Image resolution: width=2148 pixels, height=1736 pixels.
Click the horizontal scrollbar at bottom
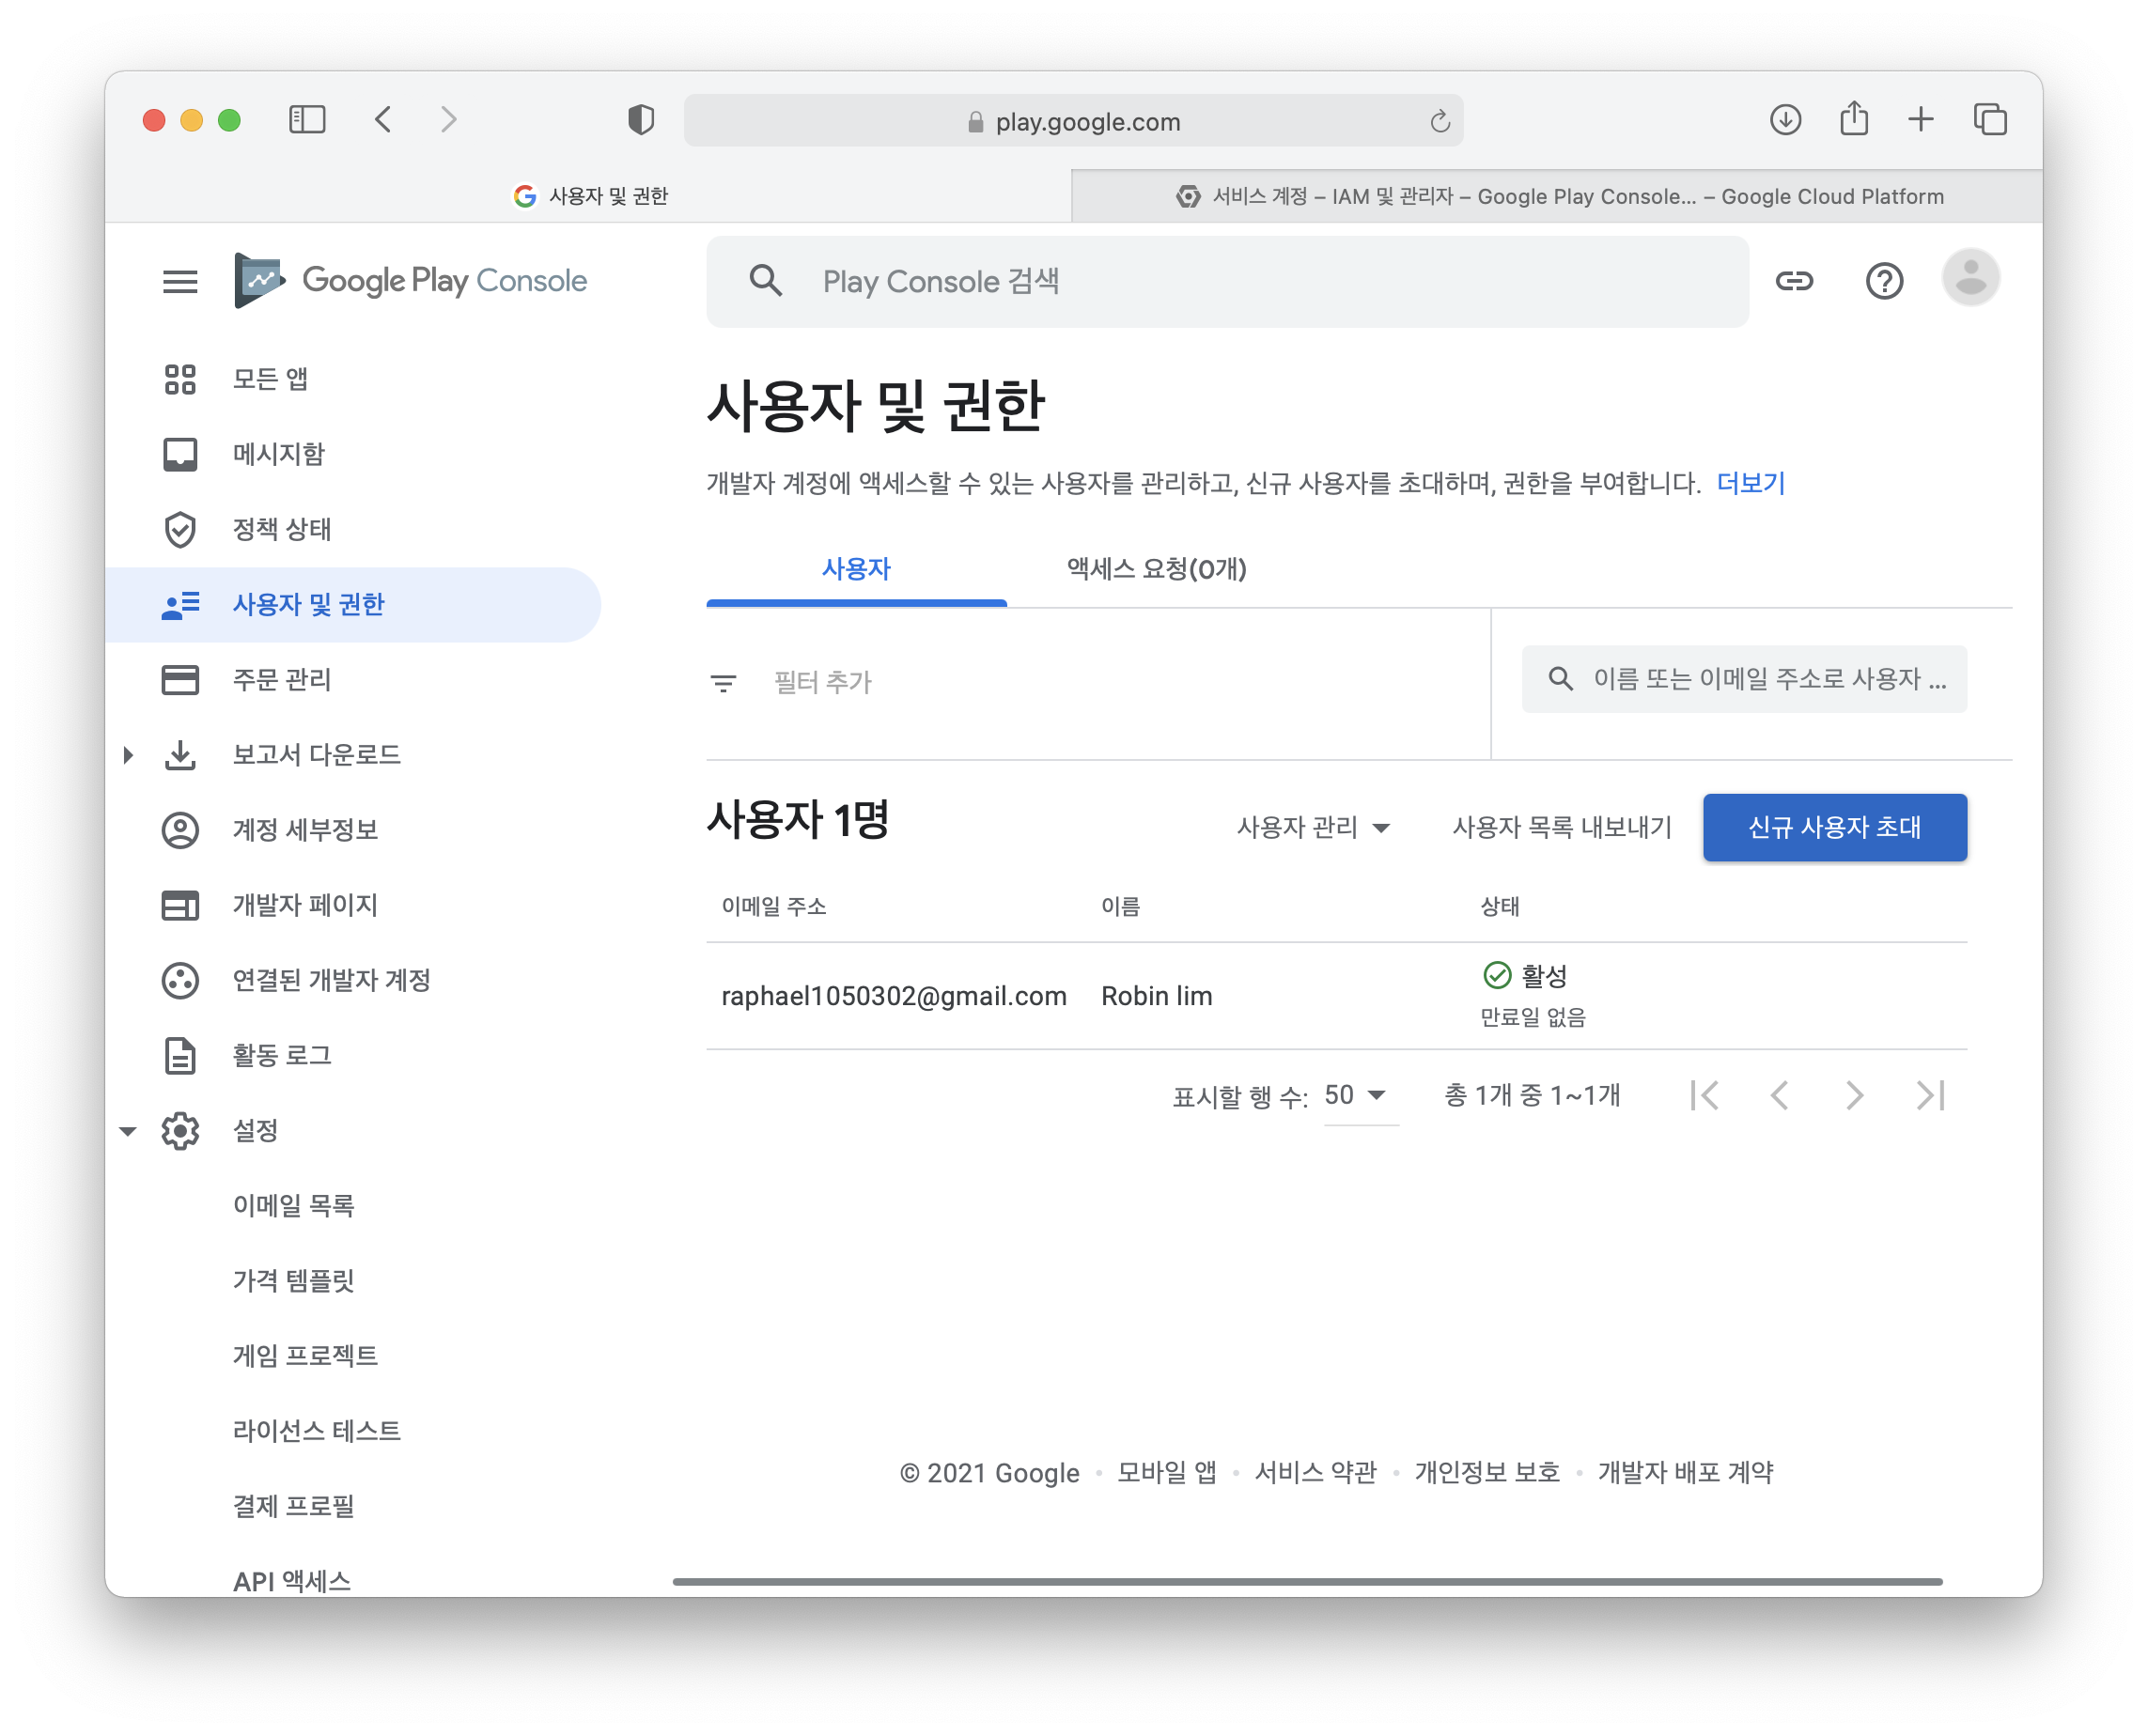[x=1306, y=1582]
